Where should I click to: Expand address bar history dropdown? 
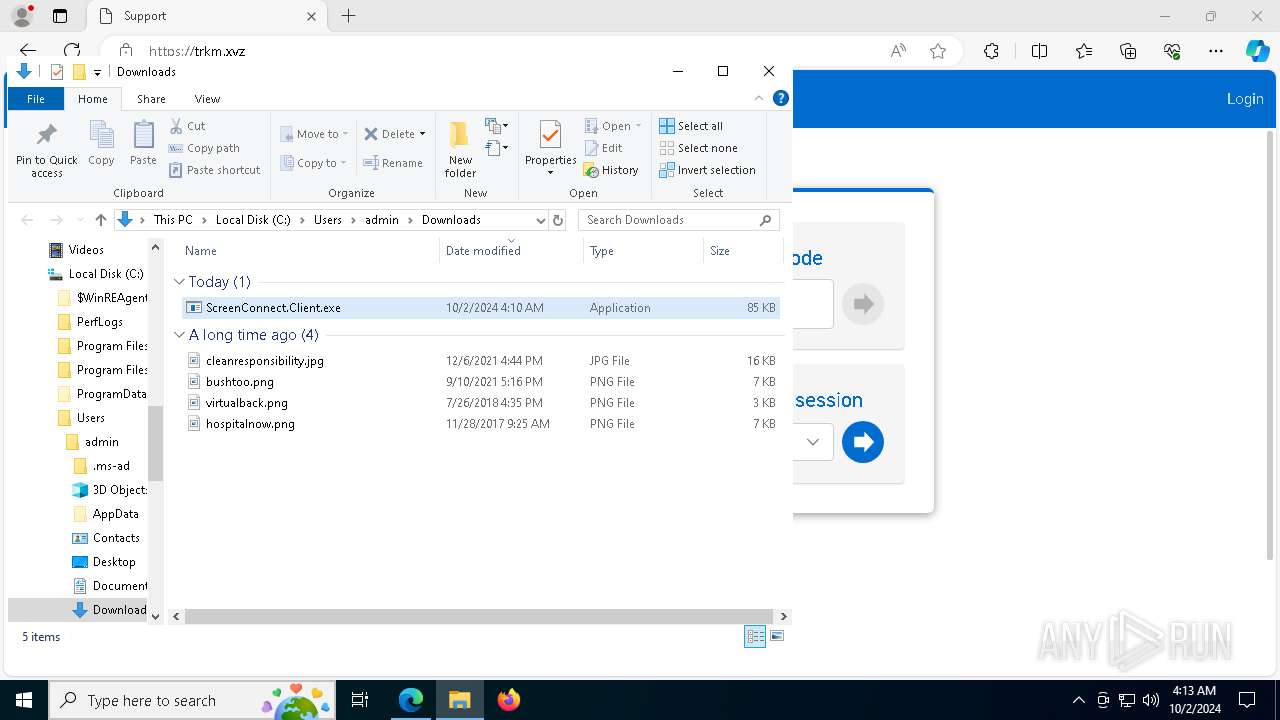point(540,220)
